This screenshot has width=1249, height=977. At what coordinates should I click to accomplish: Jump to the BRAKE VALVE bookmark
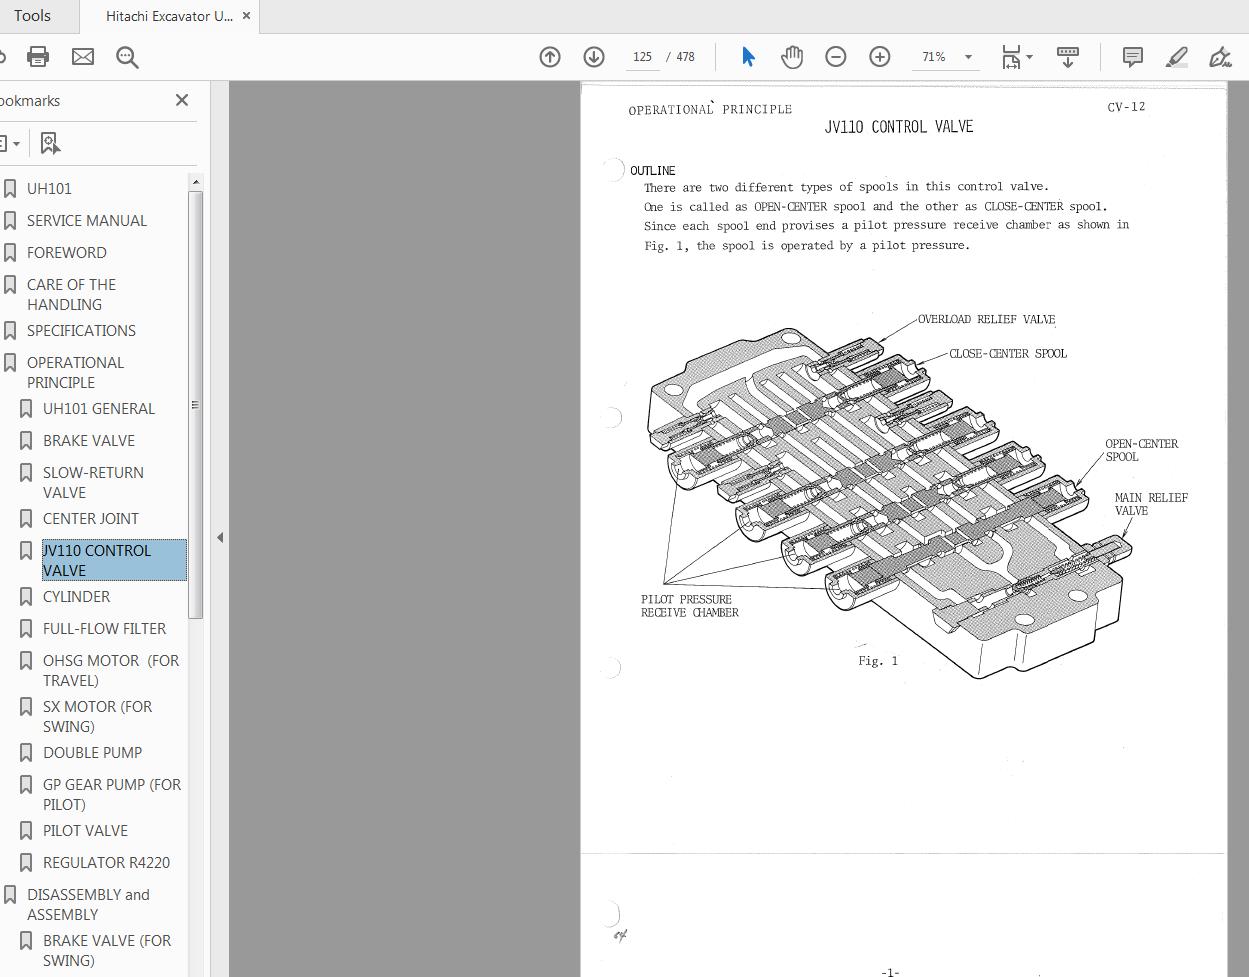click(90, 440)
